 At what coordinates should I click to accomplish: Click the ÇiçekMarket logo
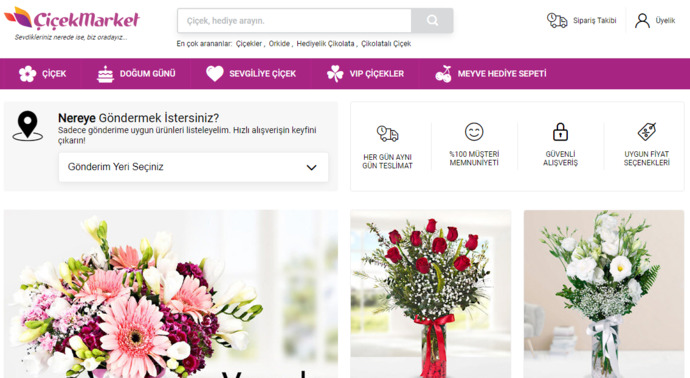72,19
